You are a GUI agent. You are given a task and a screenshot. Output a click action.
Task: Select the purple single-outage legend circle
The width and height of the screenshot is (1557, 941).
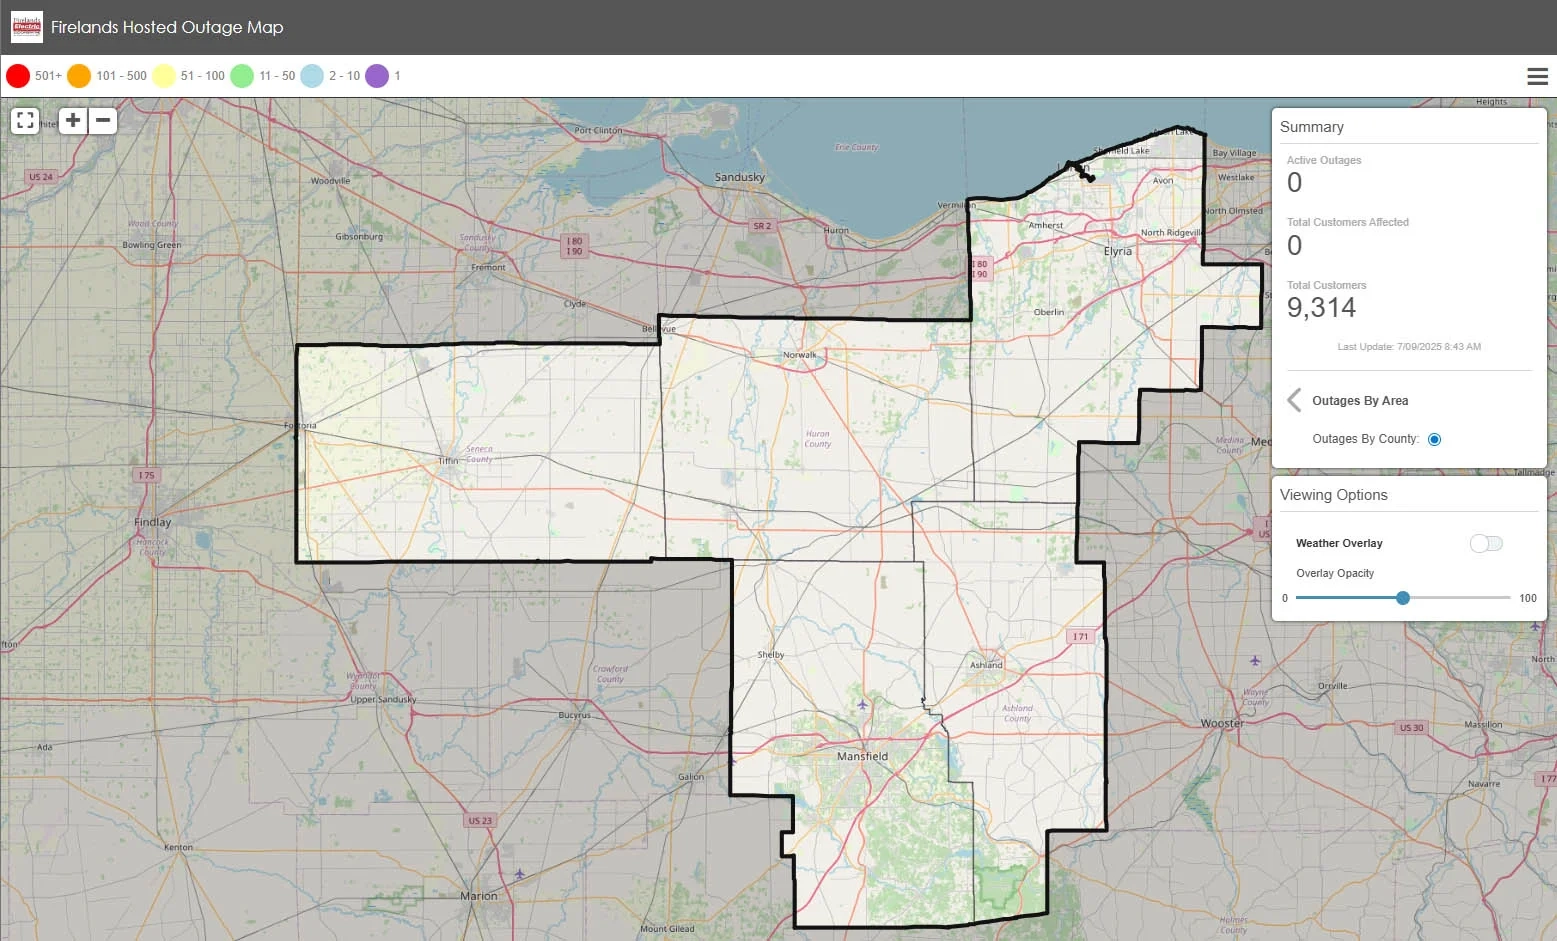[x=376, y=75]
